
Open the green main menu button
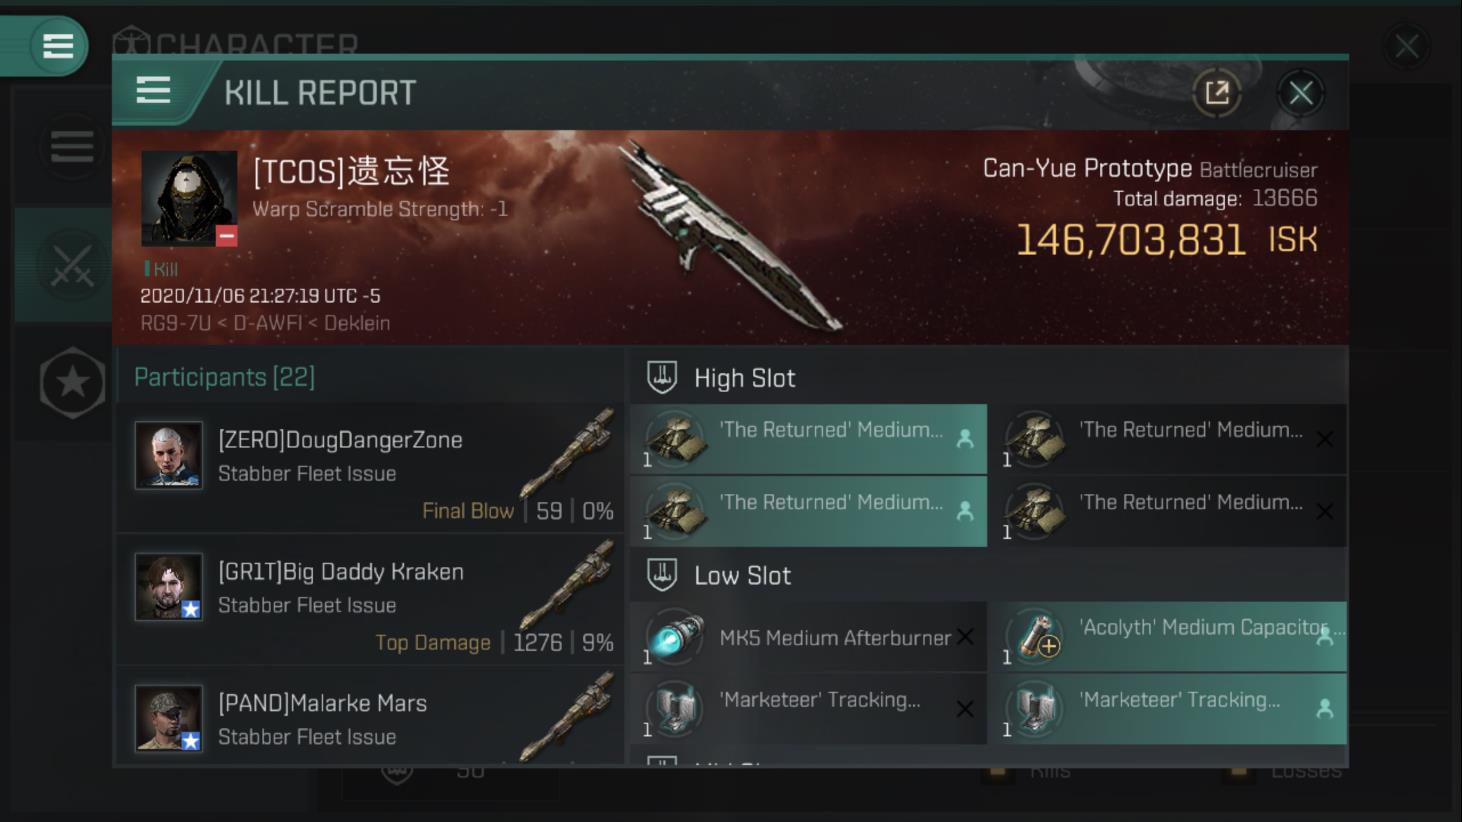click(57, 46)
